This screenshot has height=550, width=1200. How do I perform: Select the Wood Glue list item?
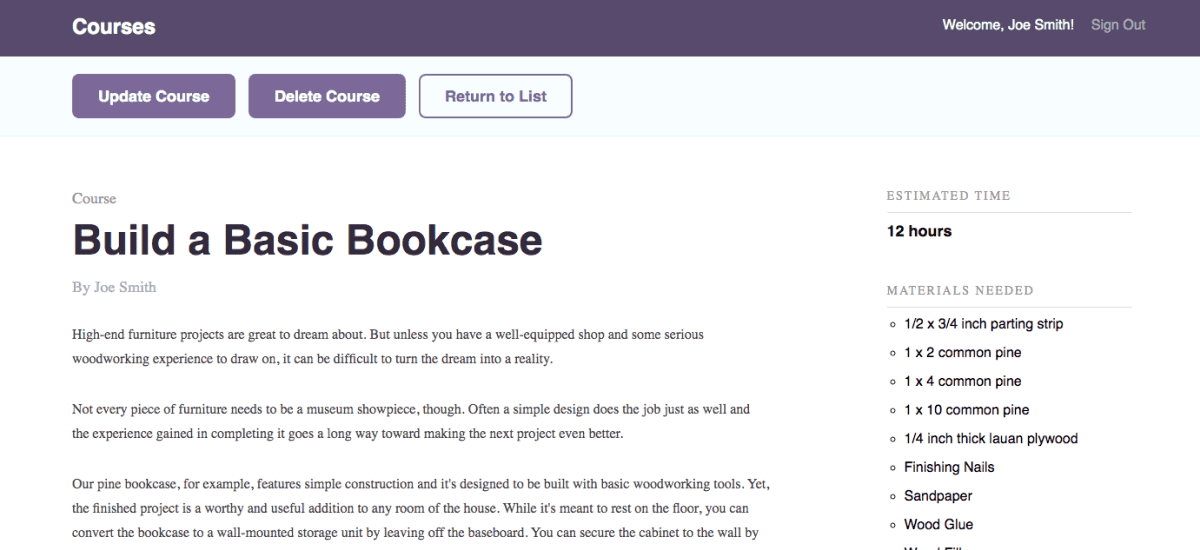tap(938, 524)
